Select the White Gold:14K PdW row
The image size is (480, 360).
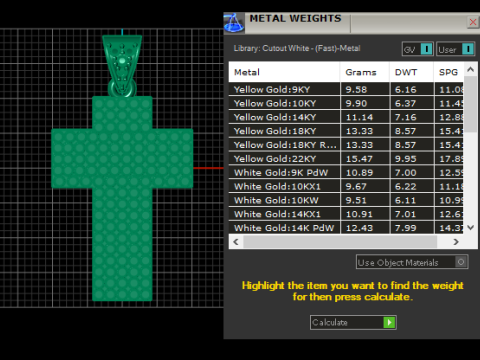[x=346, y=228]
